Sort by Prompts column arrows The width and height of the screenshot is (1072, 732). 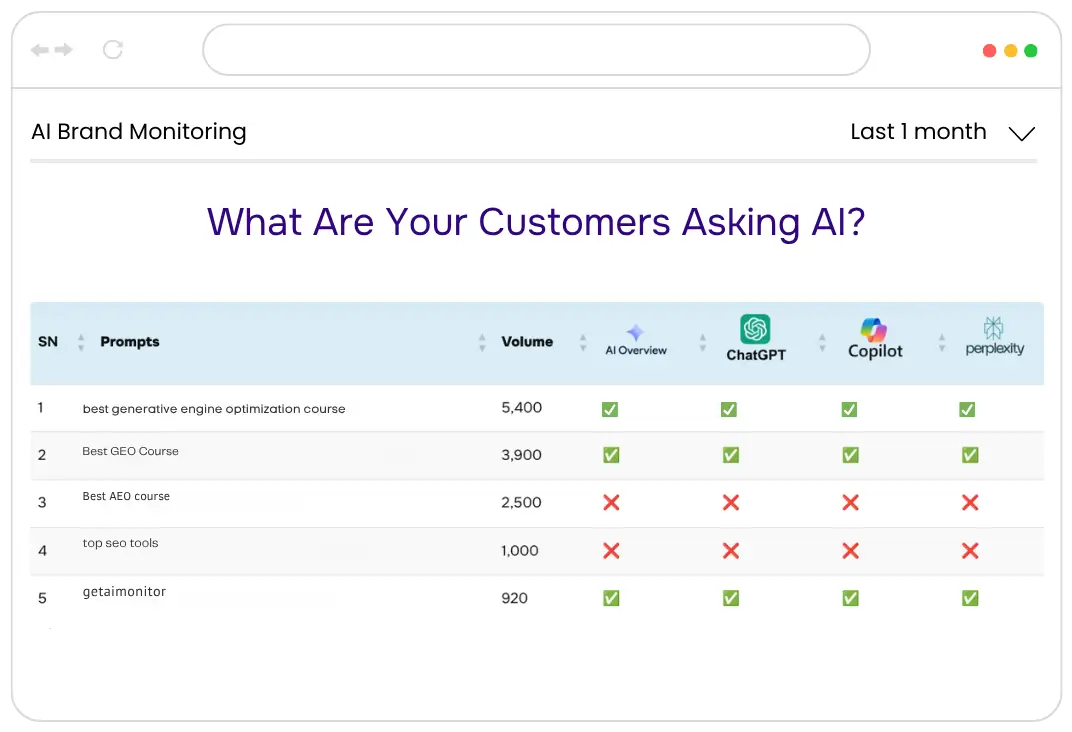(482, 342)
